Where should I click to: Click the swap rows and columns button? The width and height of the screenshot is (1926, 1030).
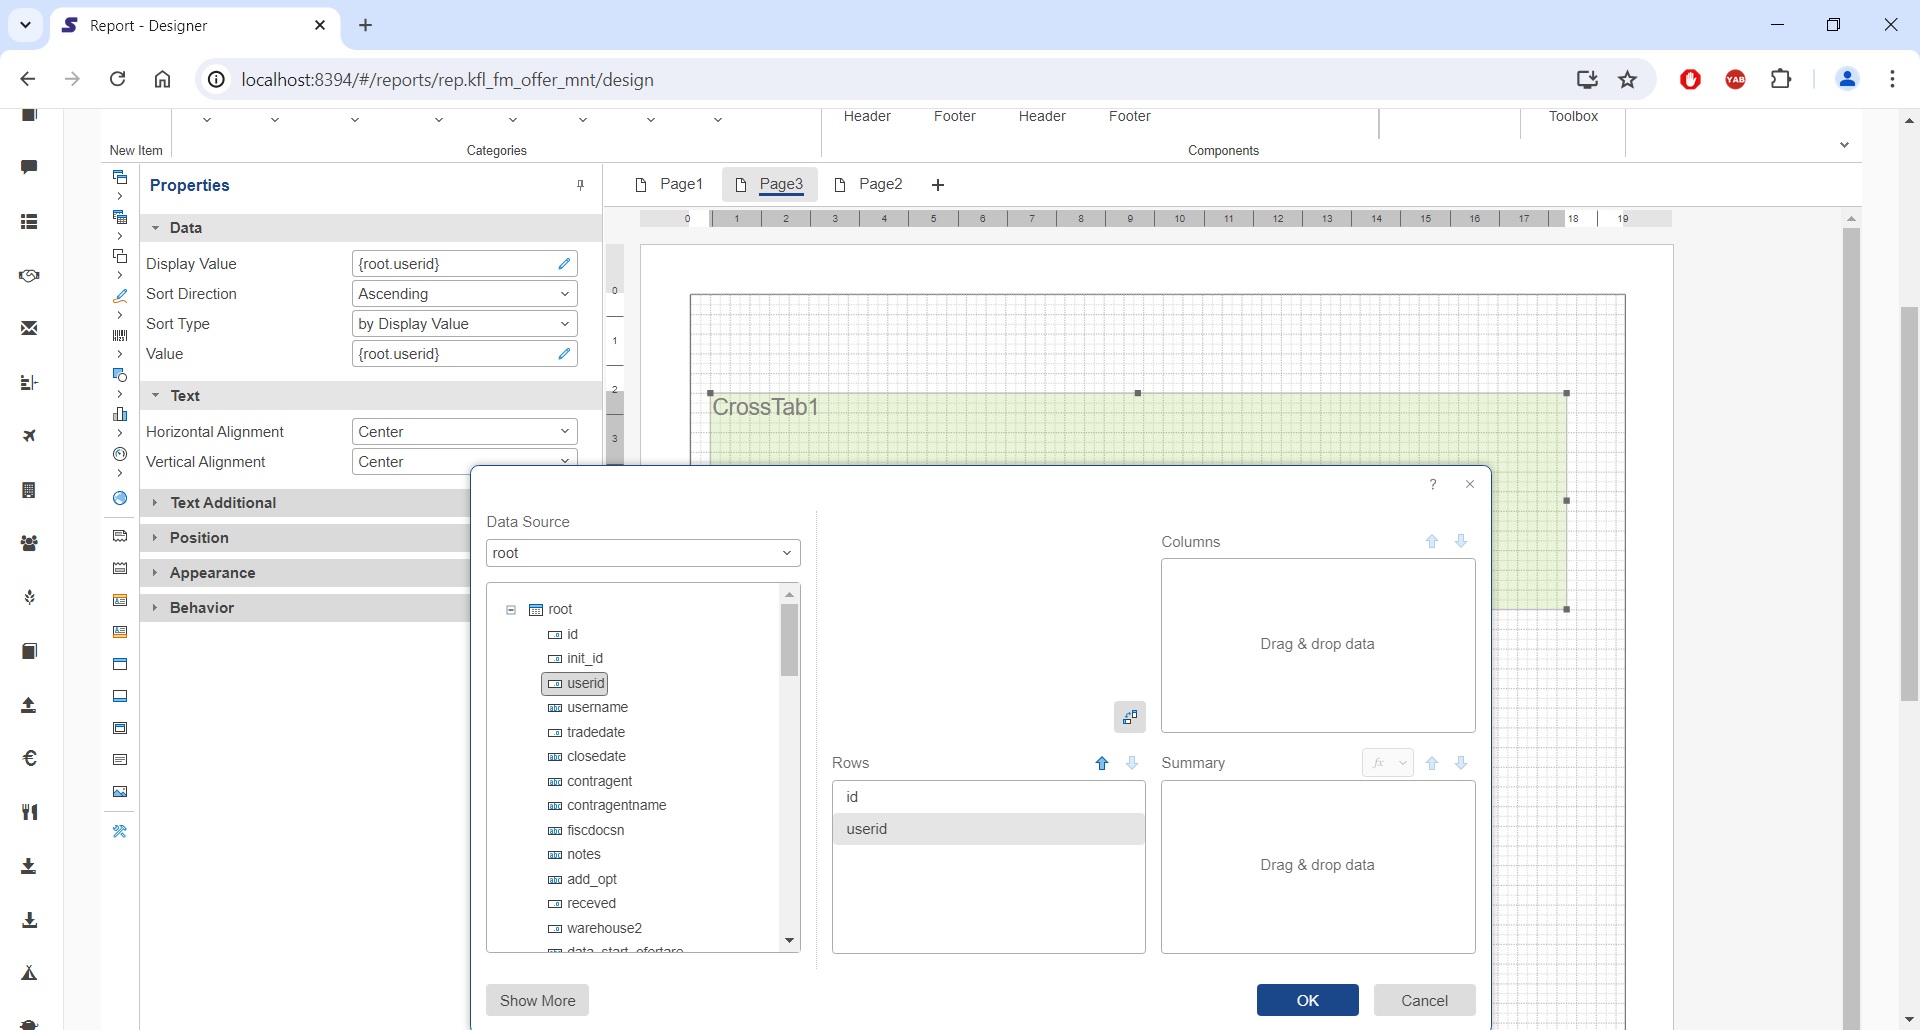pyautogui.click(x=1129, y=717)
